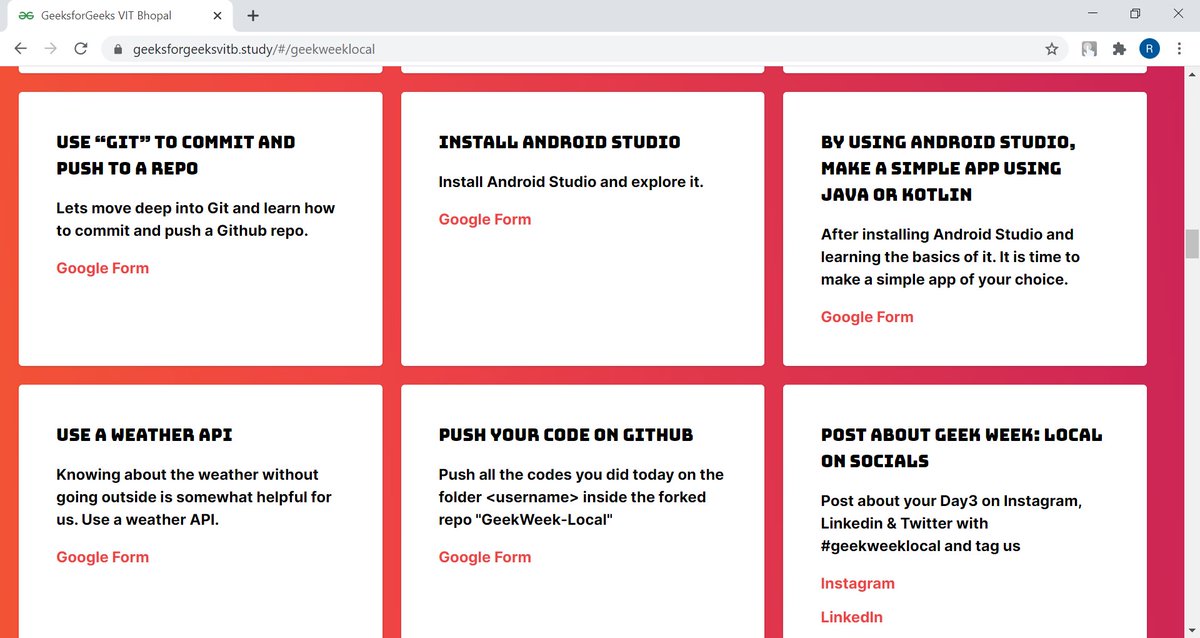Image resolution: width=1200 pixels, height=638 pixels.
Task: Click the 'Use a Weather API' heading
Action: tap(145, 435)
